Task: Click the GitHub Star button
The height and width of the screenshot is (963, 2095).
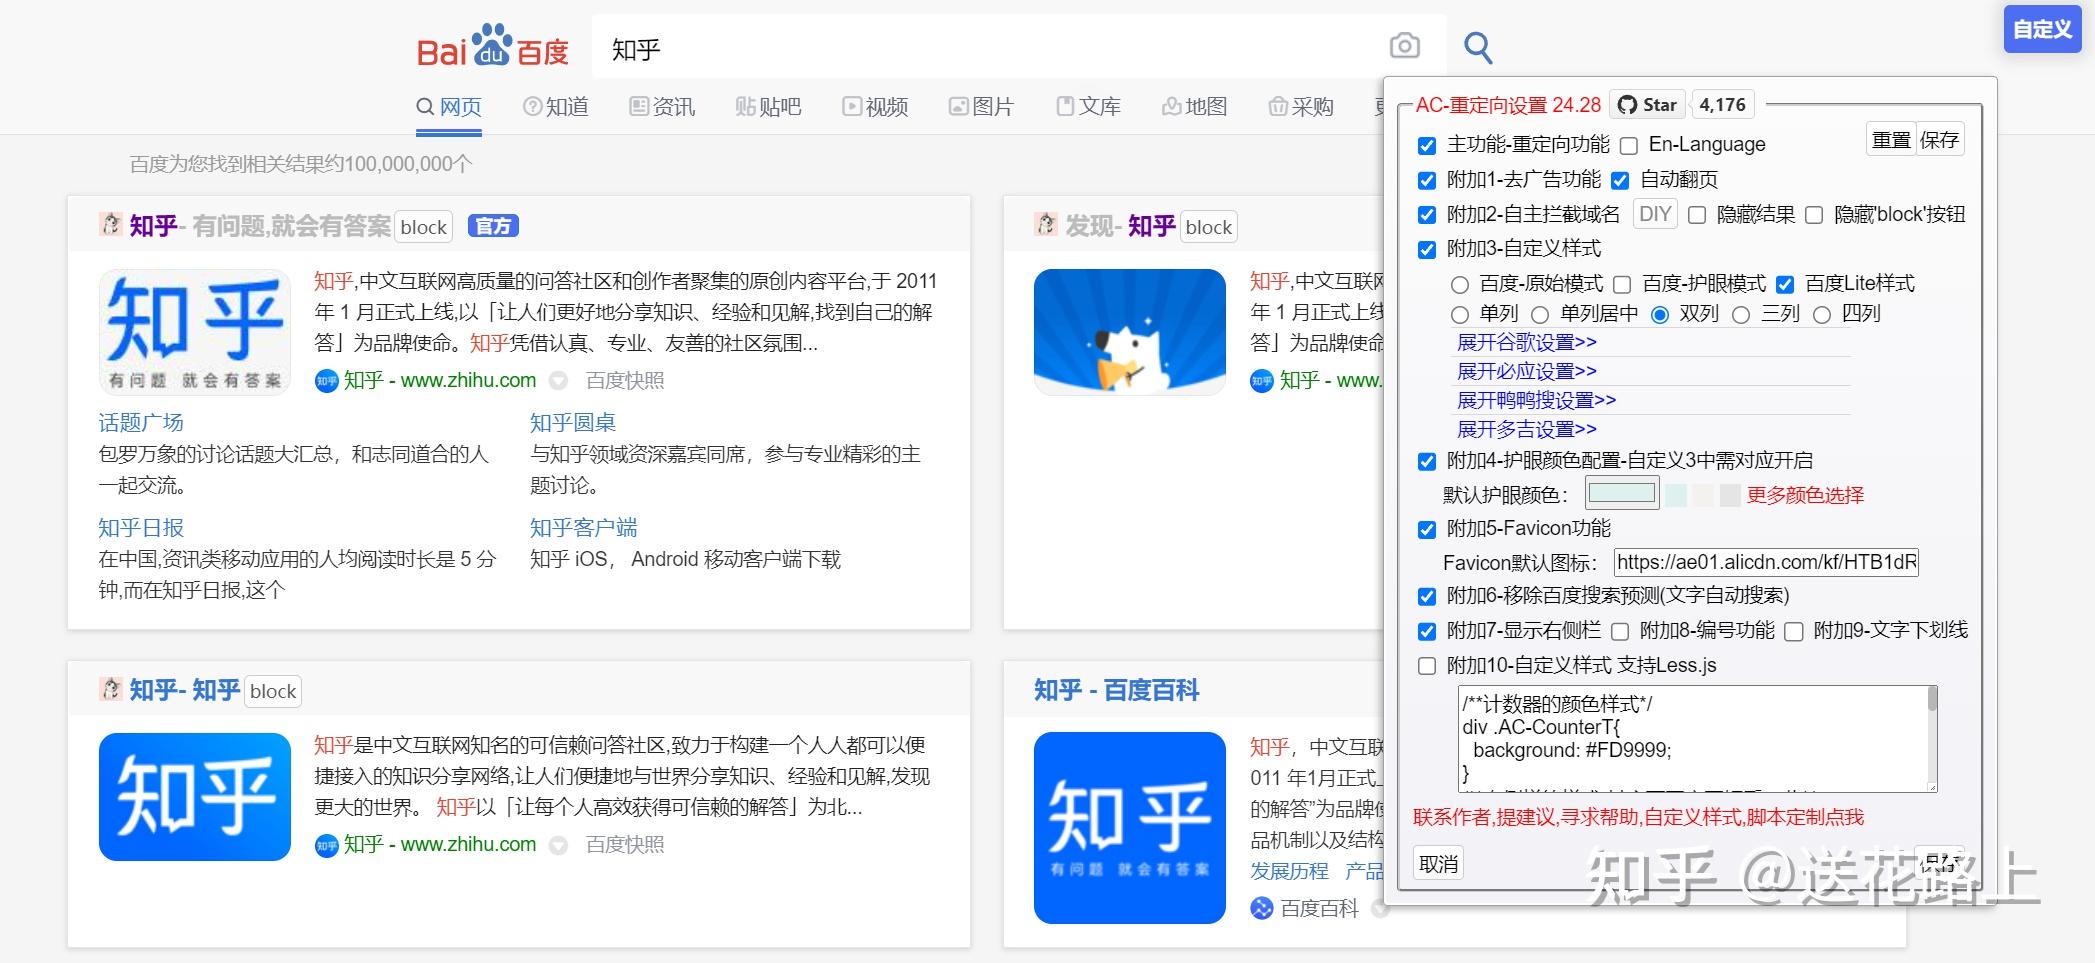Action: click(1647, 105)
